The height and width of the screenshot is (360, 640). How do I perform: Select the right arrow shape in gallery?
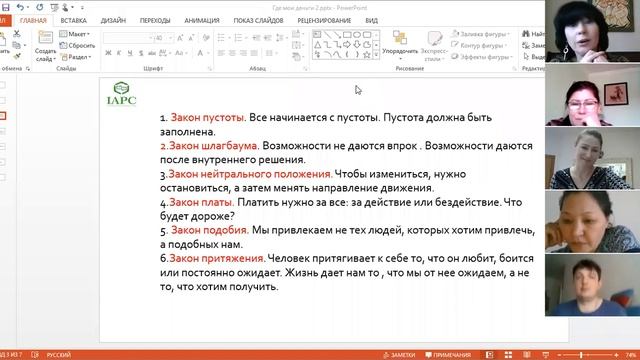click(x=347, y=44)
